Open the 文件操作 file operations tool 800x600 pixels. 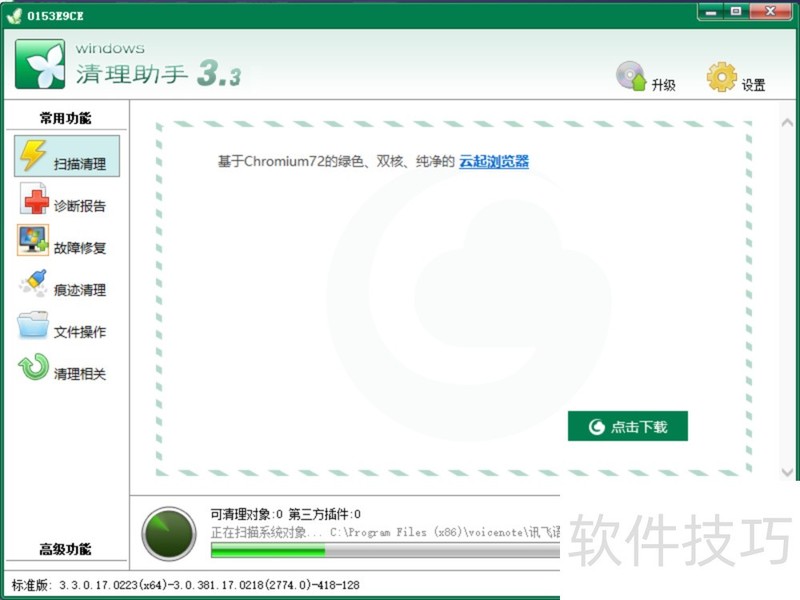coord(66,330)
